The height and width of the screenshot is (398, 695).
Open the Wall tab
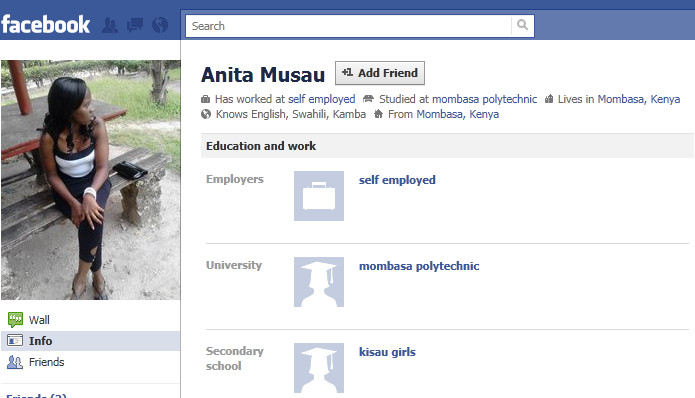coord(90,320)
